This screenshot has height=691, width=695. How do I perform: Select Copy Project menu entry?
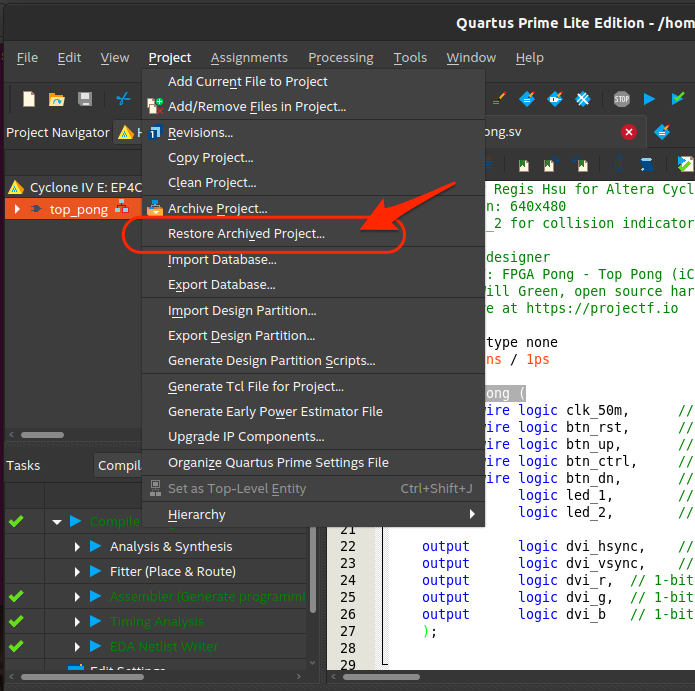pos(313,158)
